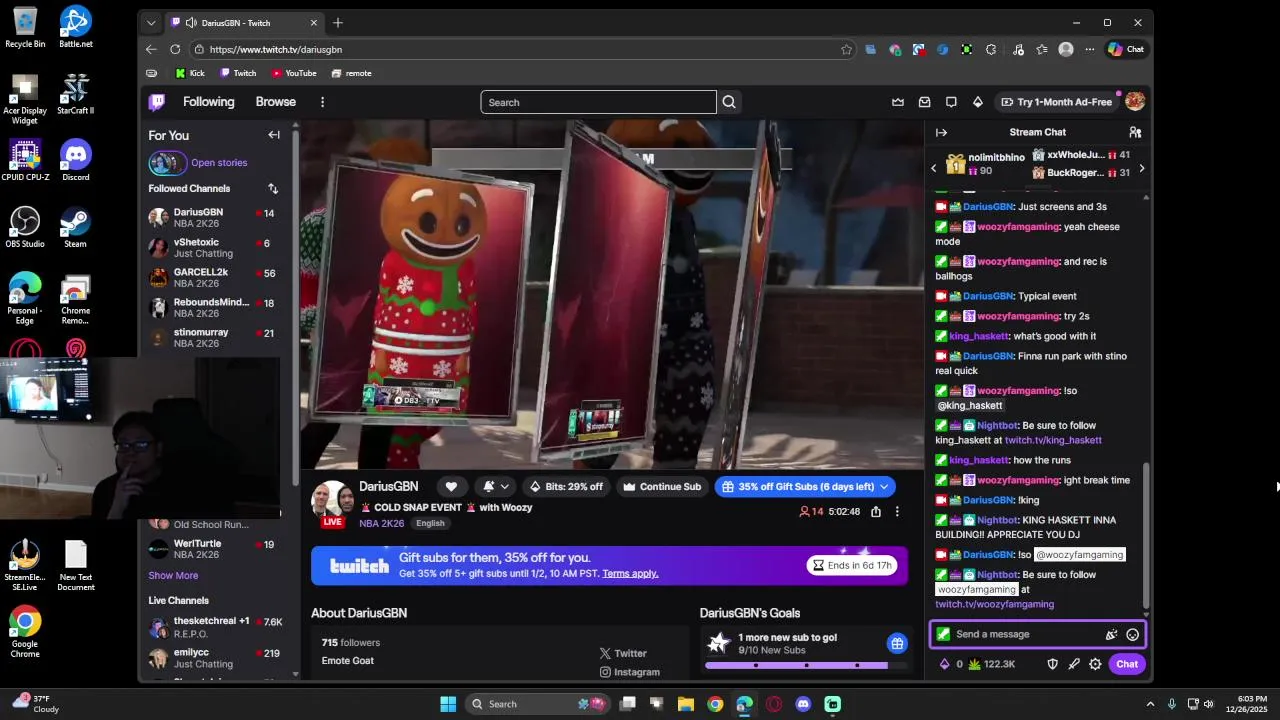Click the gift icon in Goals
This screenshot has height=720, width=1280.
(897, 643)
